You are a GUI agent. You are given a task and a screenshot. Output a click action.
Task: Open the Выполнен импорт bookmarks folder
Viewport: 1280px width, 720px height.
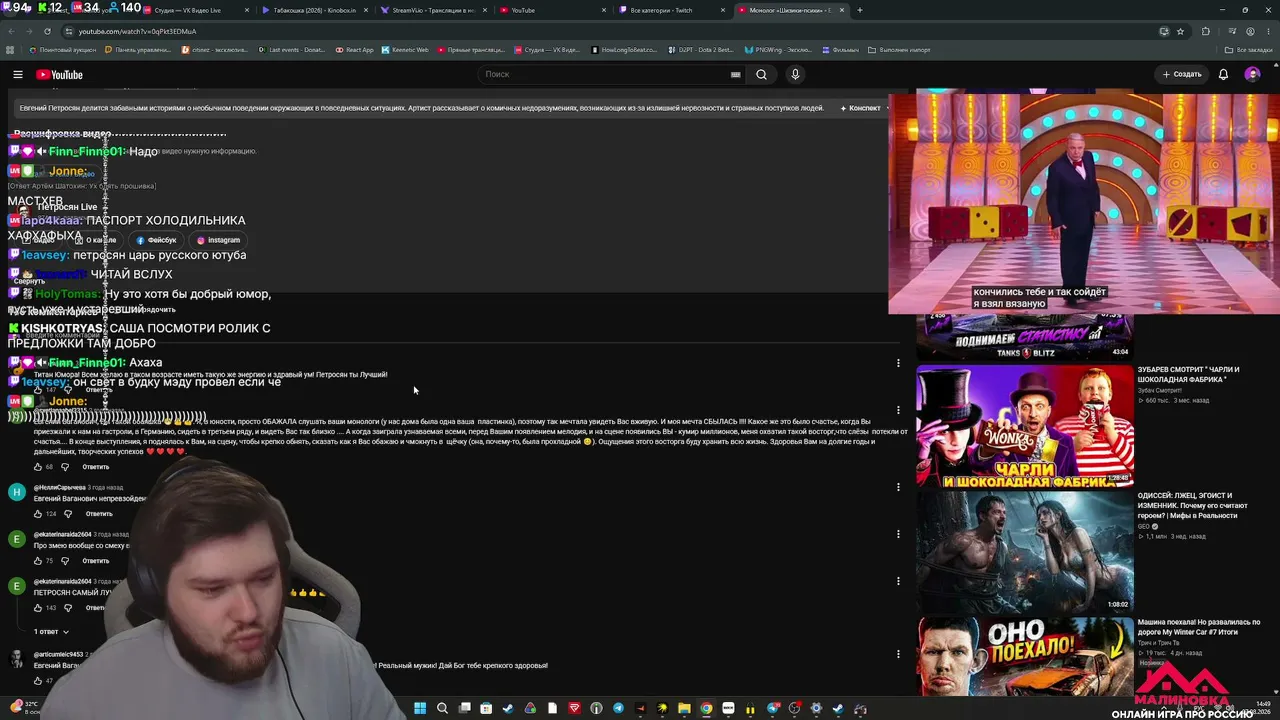coord(900,50)
